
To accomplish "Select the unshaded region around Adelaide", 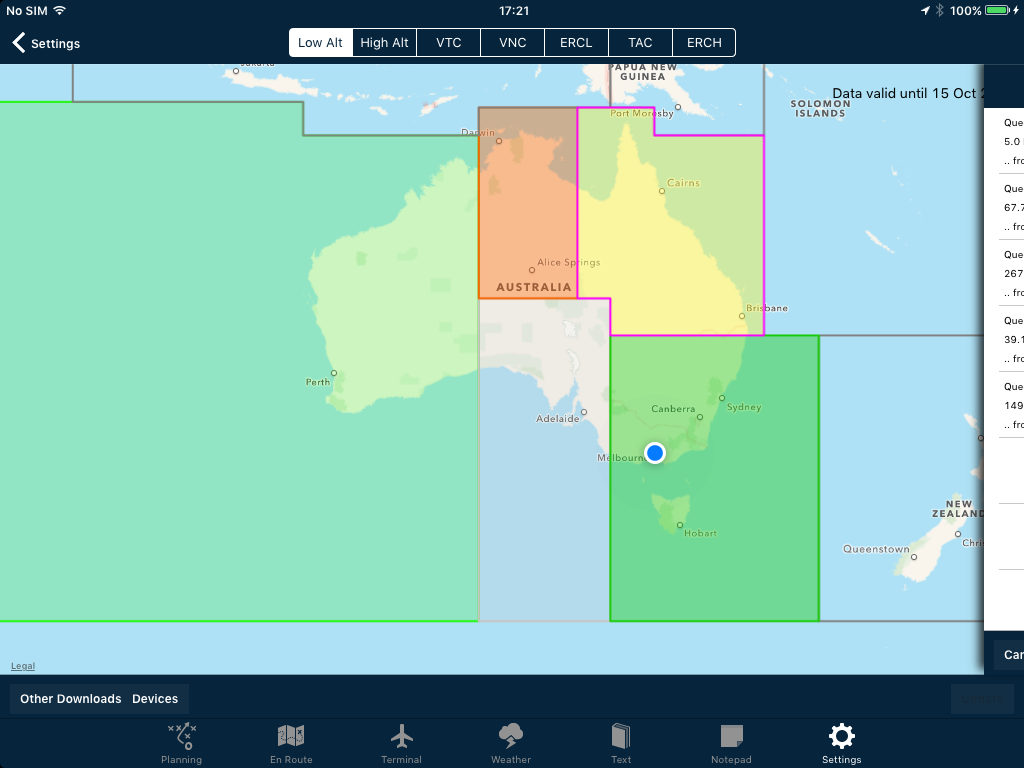I will (x=544, y=460).
